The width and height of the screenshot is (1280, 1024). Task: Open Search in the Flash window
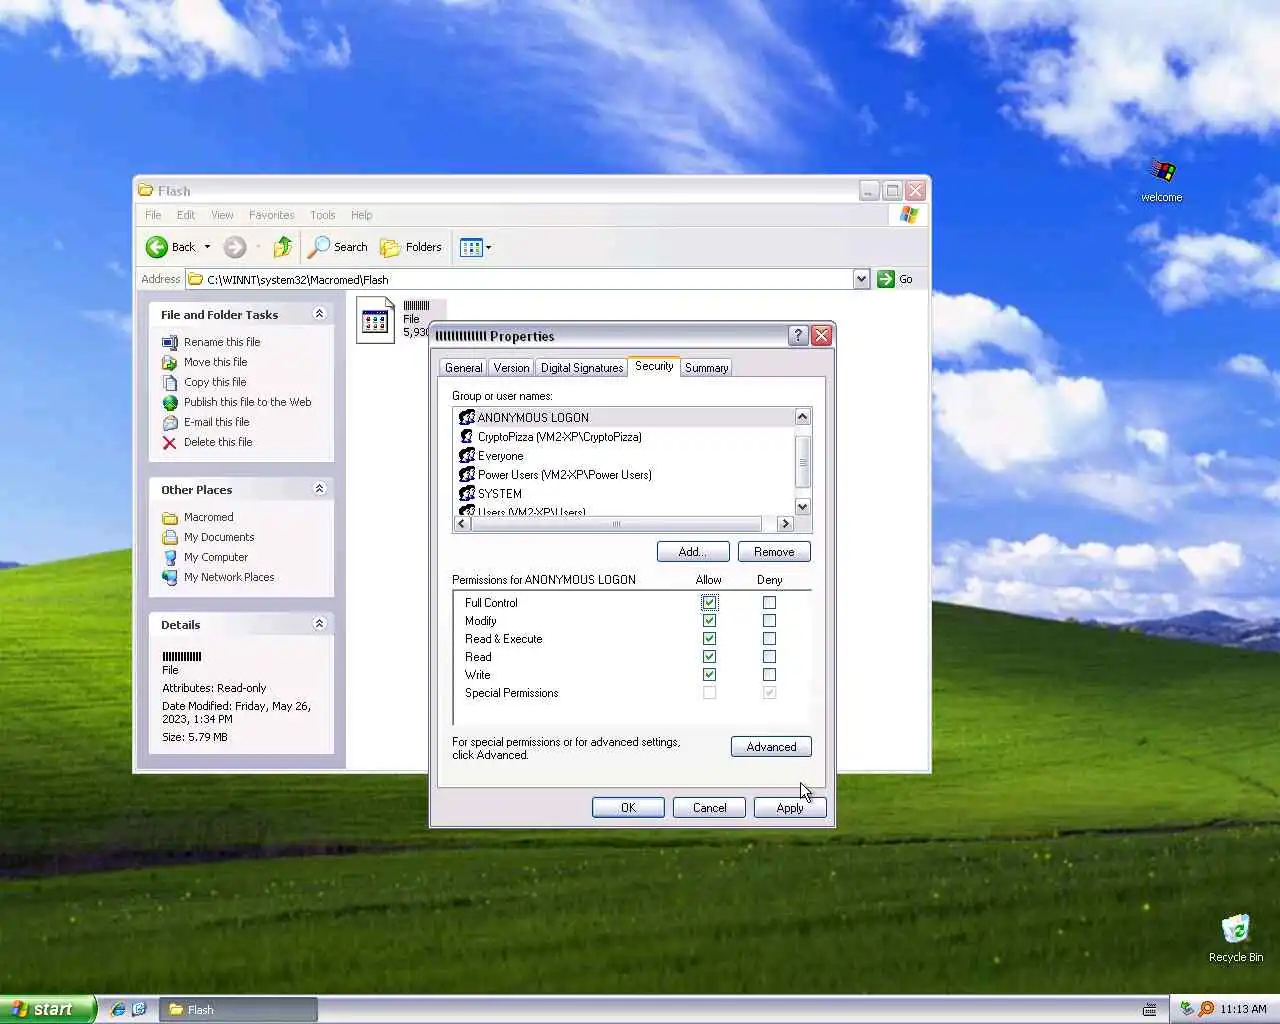[338, 247]
